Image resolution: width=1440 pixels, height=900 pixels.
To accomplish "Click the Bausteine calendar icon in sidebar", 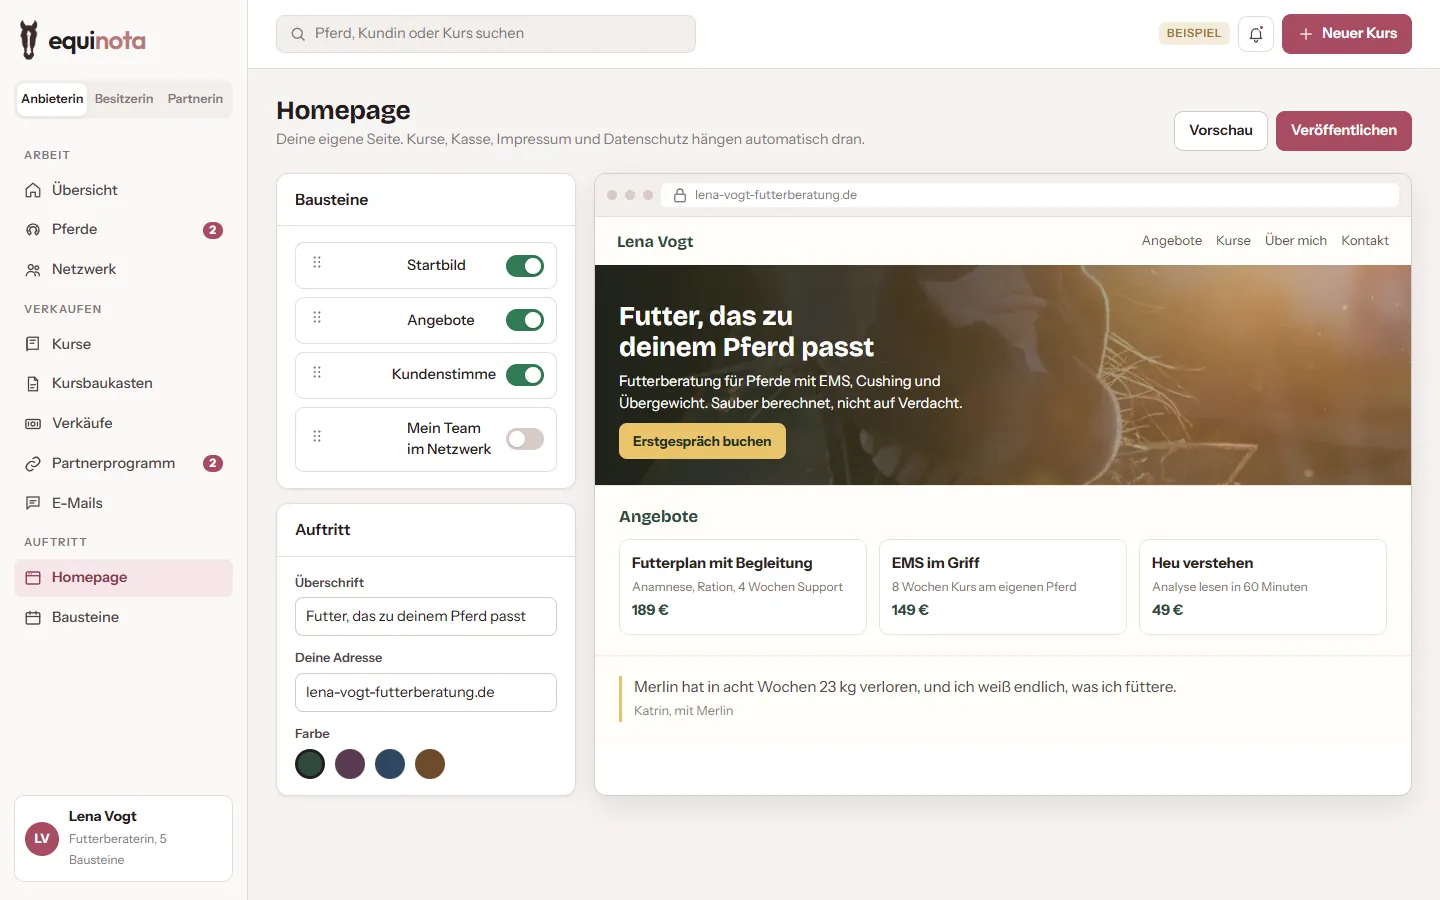I will tap(33, 618).
